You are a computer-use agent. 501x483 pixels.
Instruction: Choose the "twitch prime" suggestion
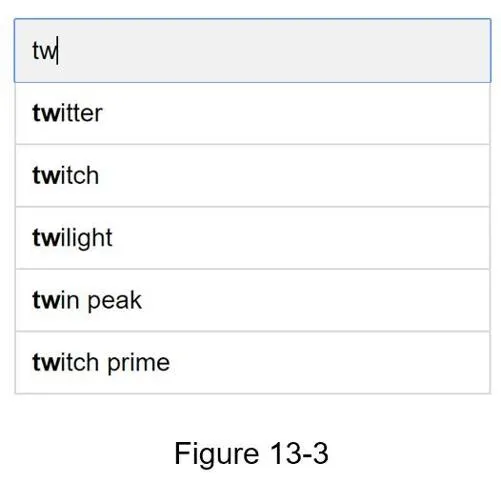tap(252, 363)
